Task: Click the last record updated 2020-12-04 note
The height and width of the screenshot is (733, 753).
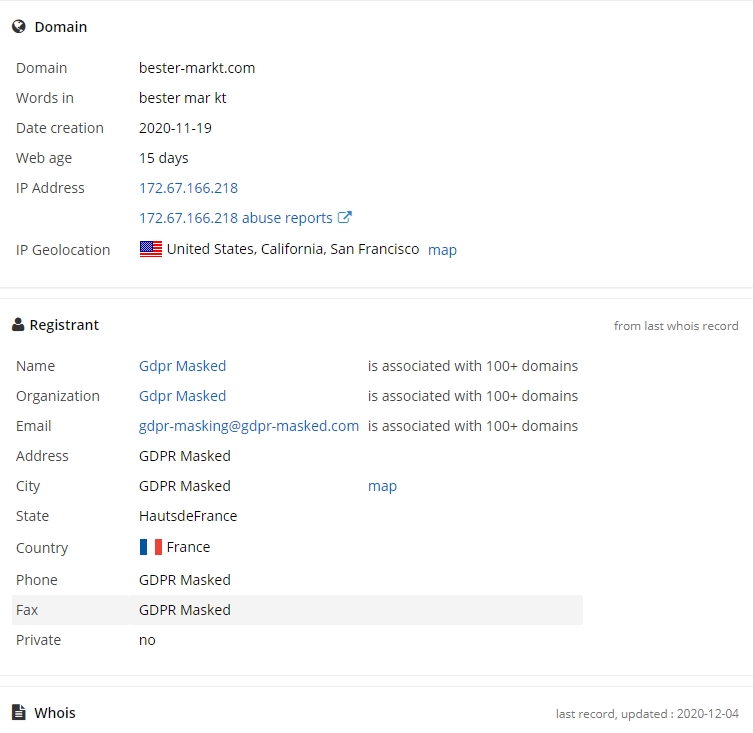Action: coord(647,714)
